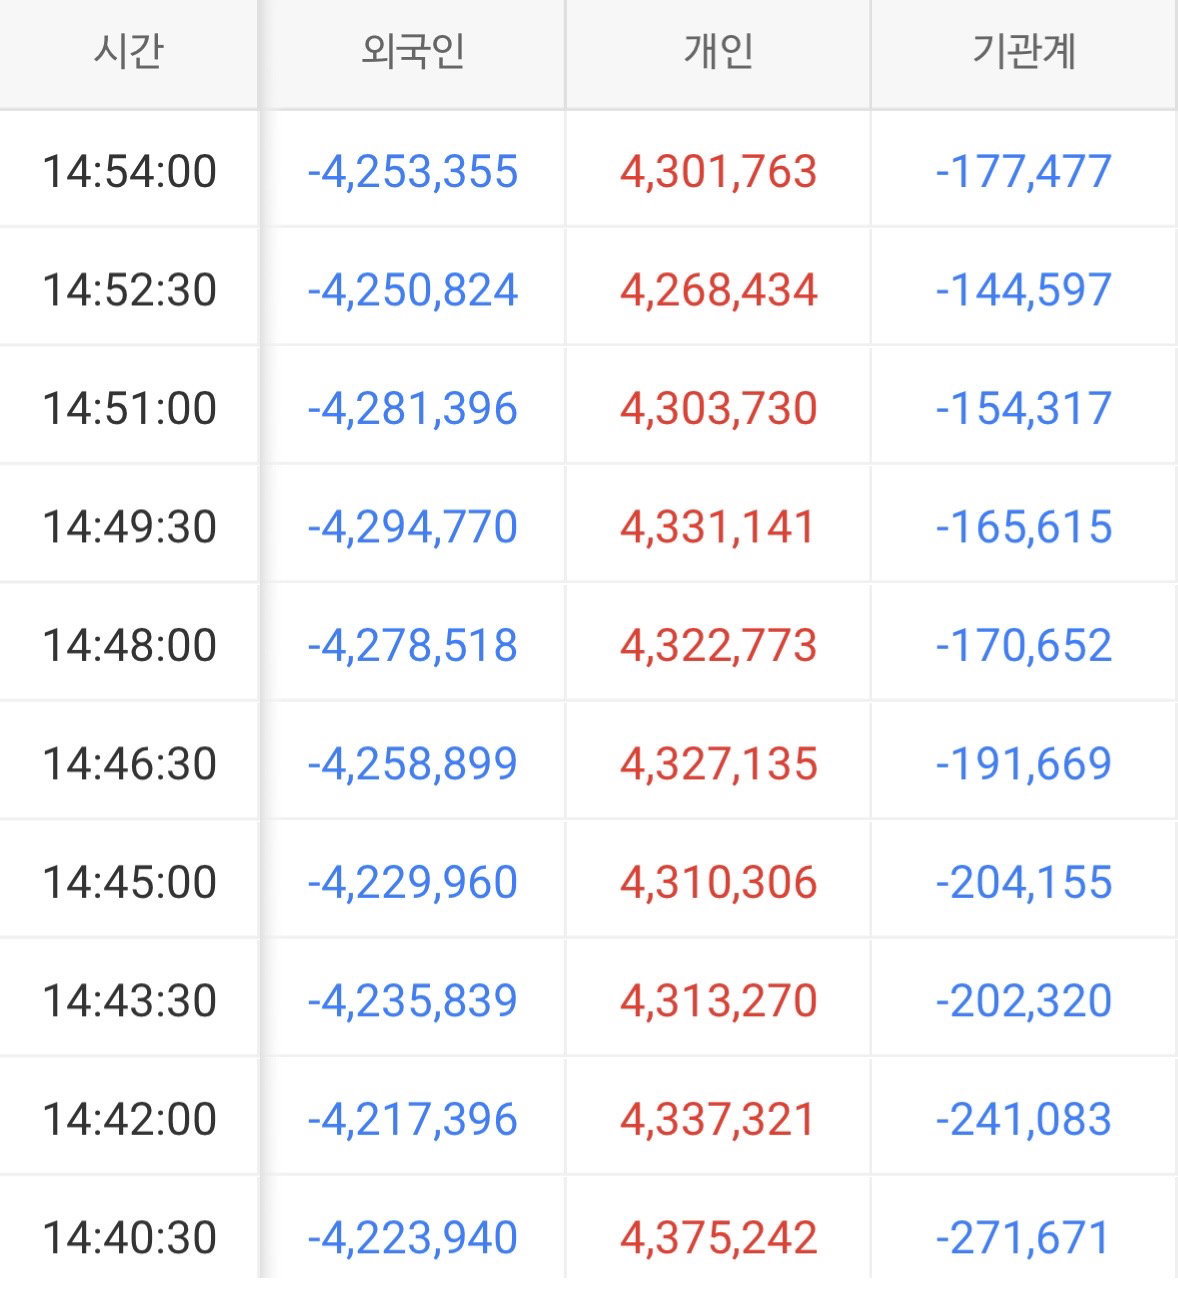
Task: Open the 14:46:30 time row
Action: (x=130, y=763)
